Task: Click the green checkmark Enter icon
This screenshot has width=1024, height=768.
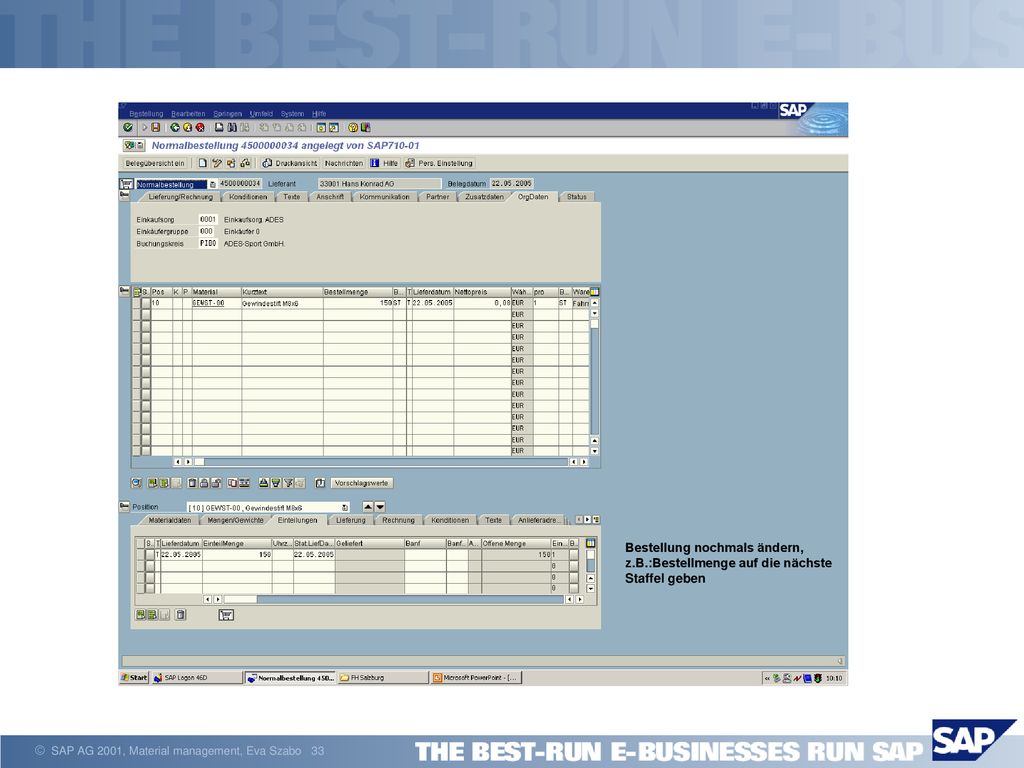Action: [128, 127]
